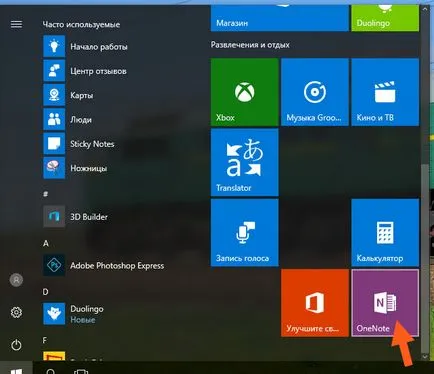The width and height of the screenshot is (434, 374).
Task: Click the Sticky Notes label
Action: click(x=92, y=144)
